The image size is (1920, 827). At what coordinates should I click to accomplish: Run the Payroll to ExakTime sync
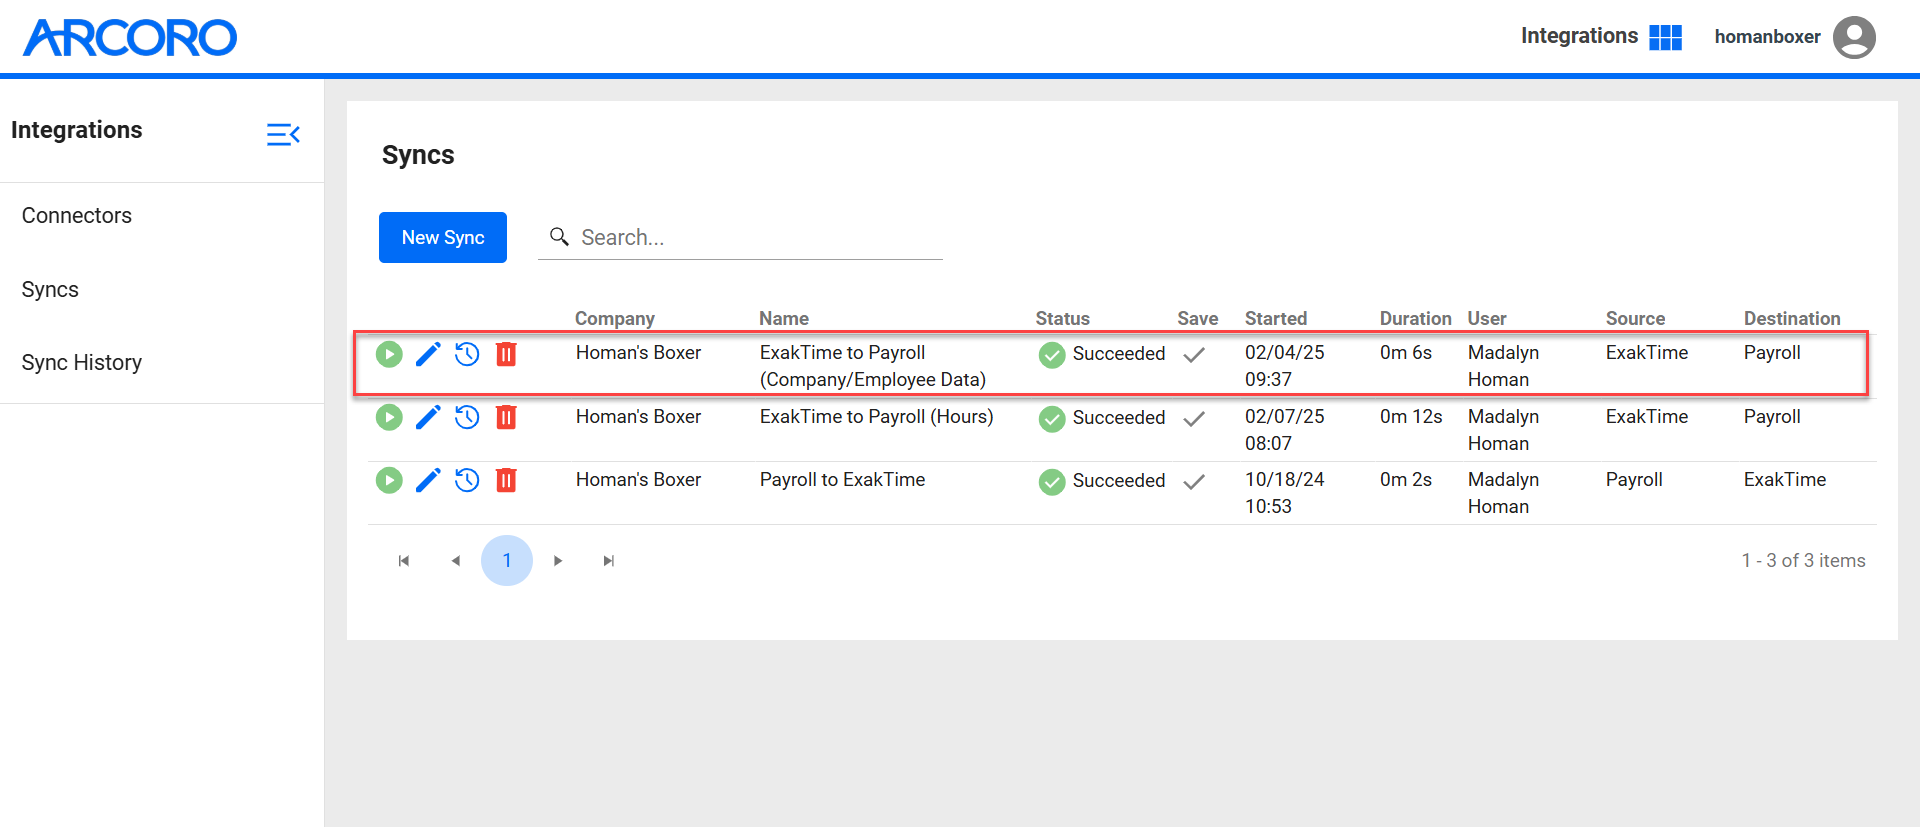(389, 480)
